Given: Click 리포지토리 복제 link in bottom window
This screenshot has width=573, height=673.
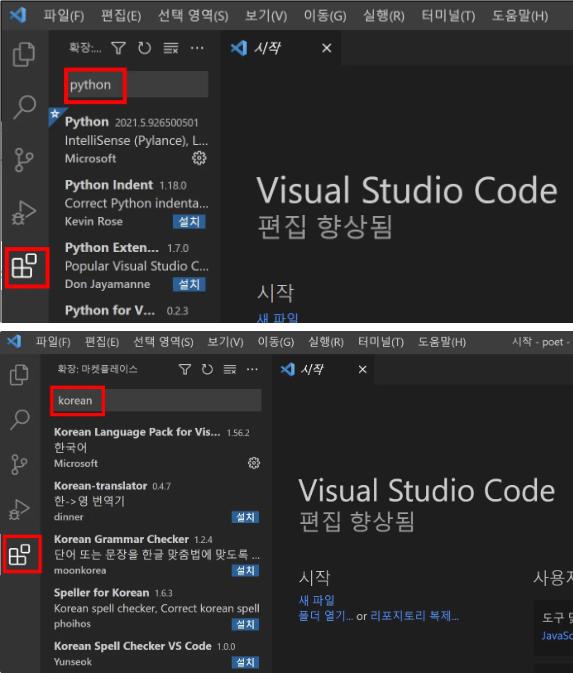Looking at the screenshot, I should click(x=414, y=616).
